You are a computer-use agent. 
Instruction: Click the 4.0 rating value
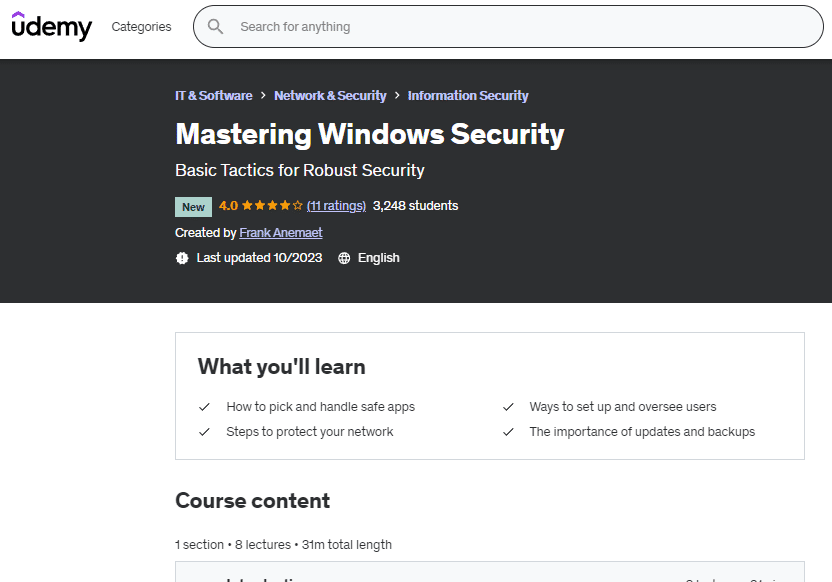[228, 206]
